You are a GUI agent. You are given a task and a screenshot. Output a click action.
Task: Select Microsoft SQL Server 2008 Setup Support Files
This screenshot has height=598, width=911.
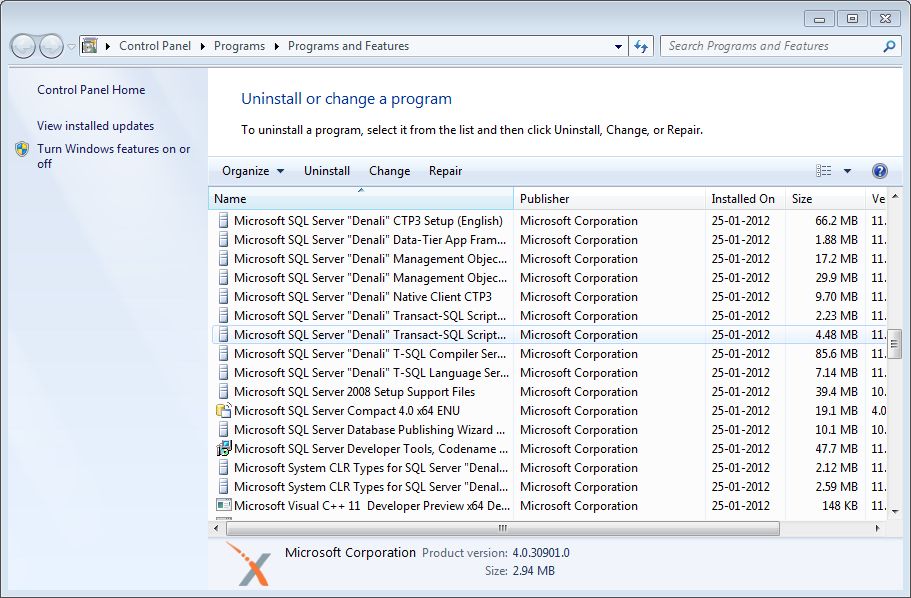point(354,392)
